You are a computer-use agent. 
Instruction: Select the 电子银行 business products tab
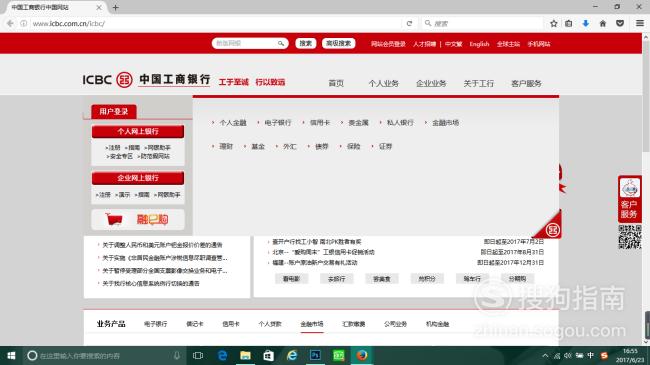pyautogui.click(x=155, y=324)
